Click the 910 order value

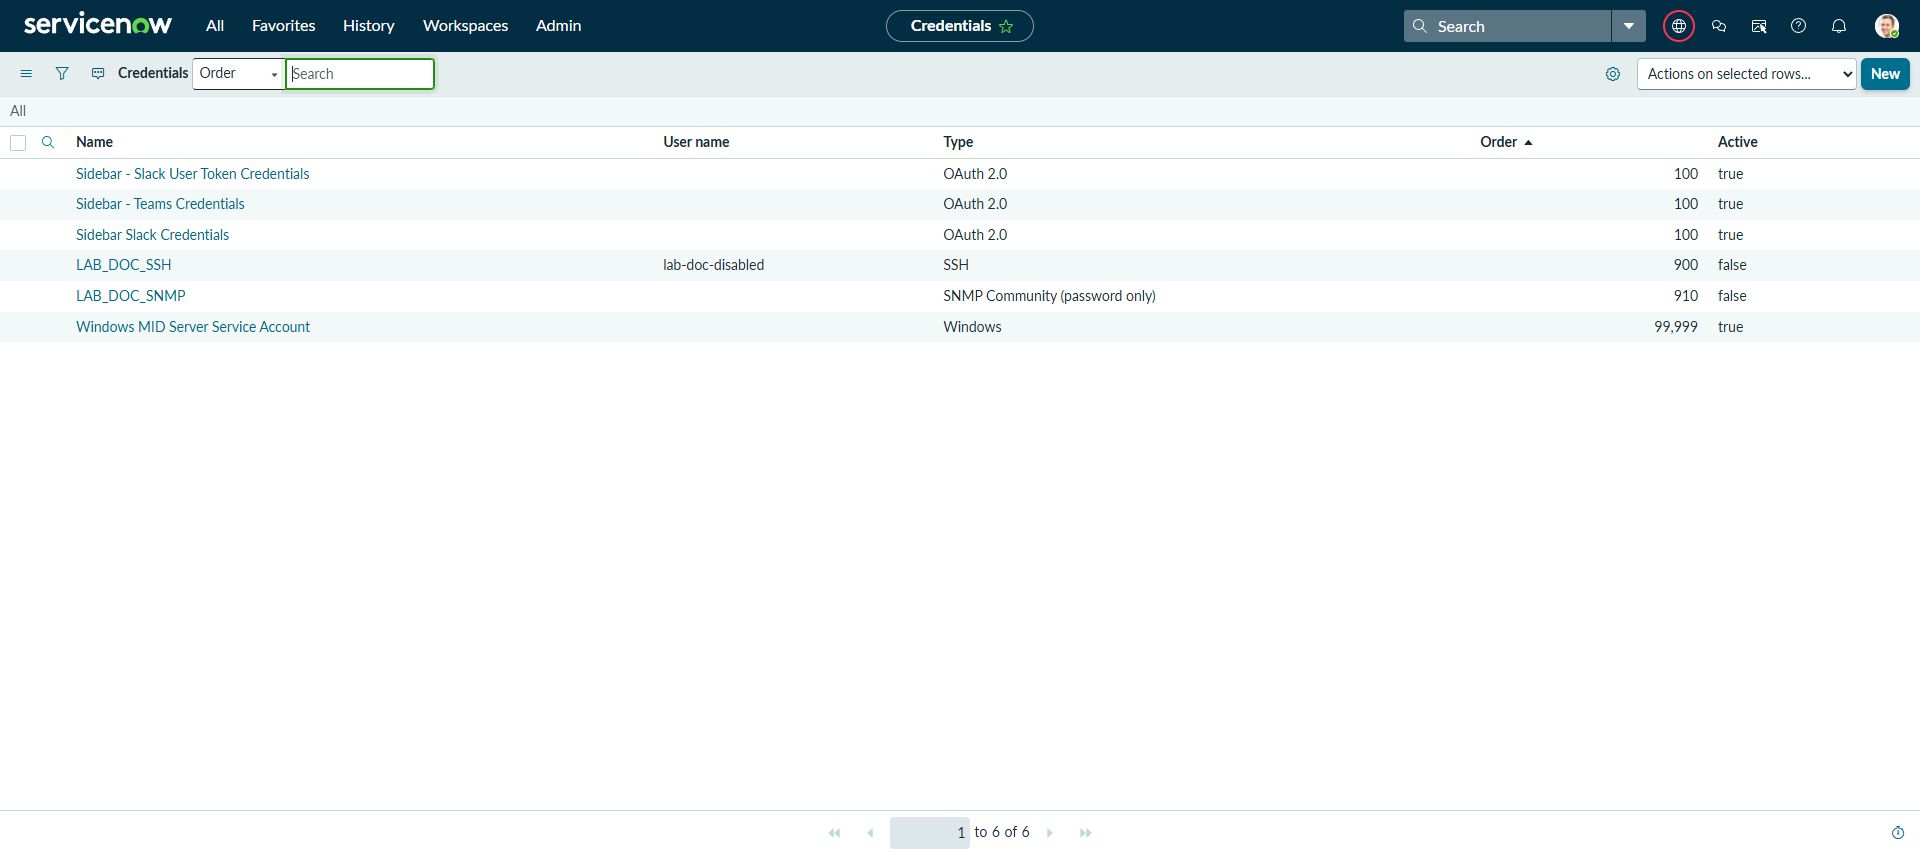click(x=1686, y=296)
